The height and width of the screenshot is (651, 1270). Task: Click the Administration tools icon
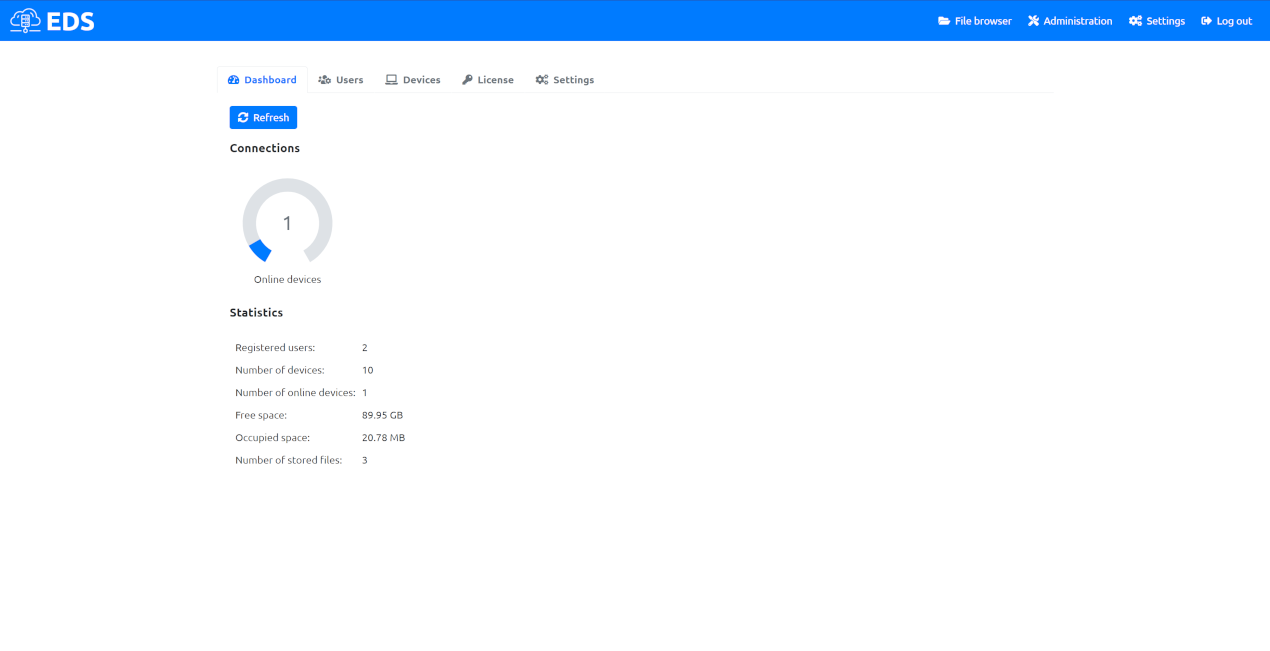pos(1034,21)
